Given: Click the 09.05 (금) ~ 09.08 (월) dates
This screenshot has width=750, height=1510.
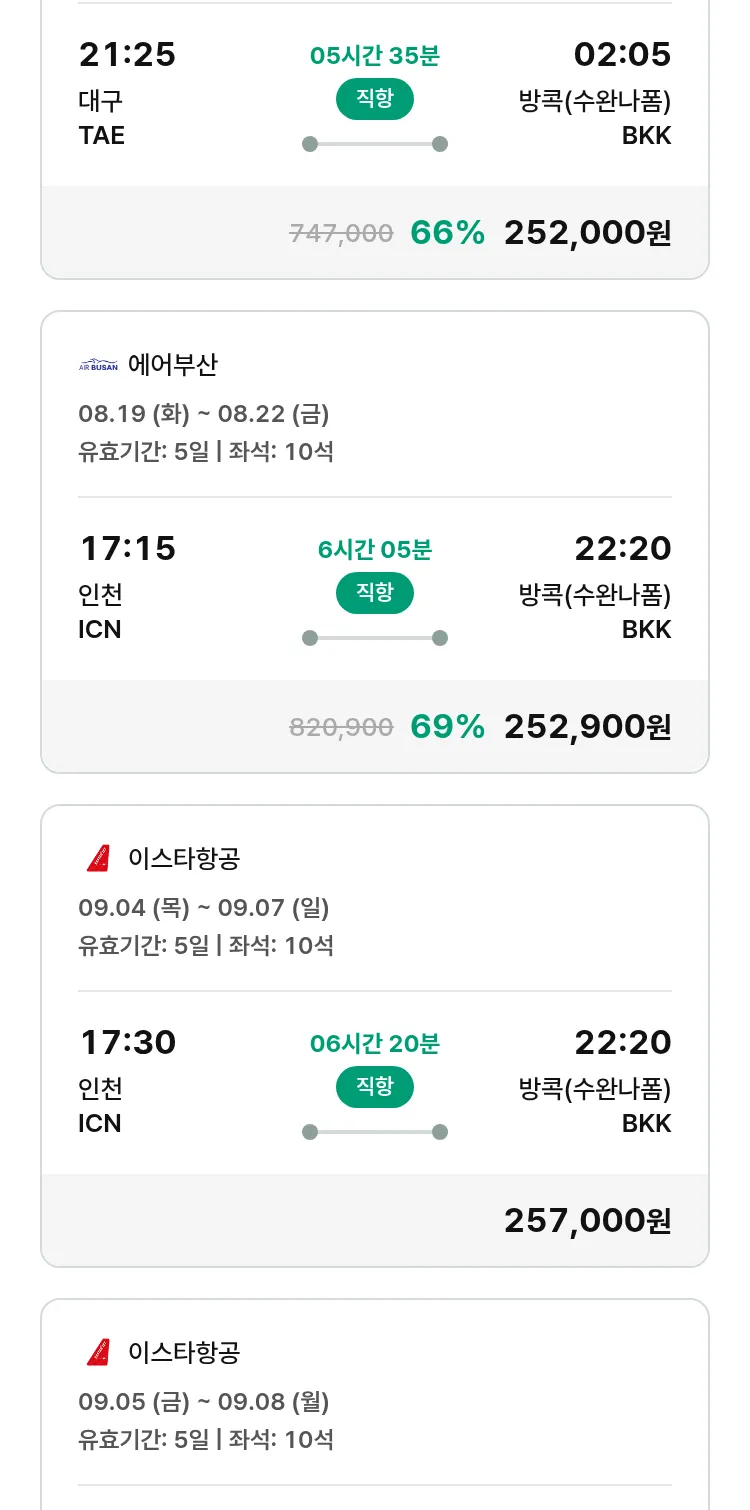Looking at the screenshot, I should point(204,1402).
